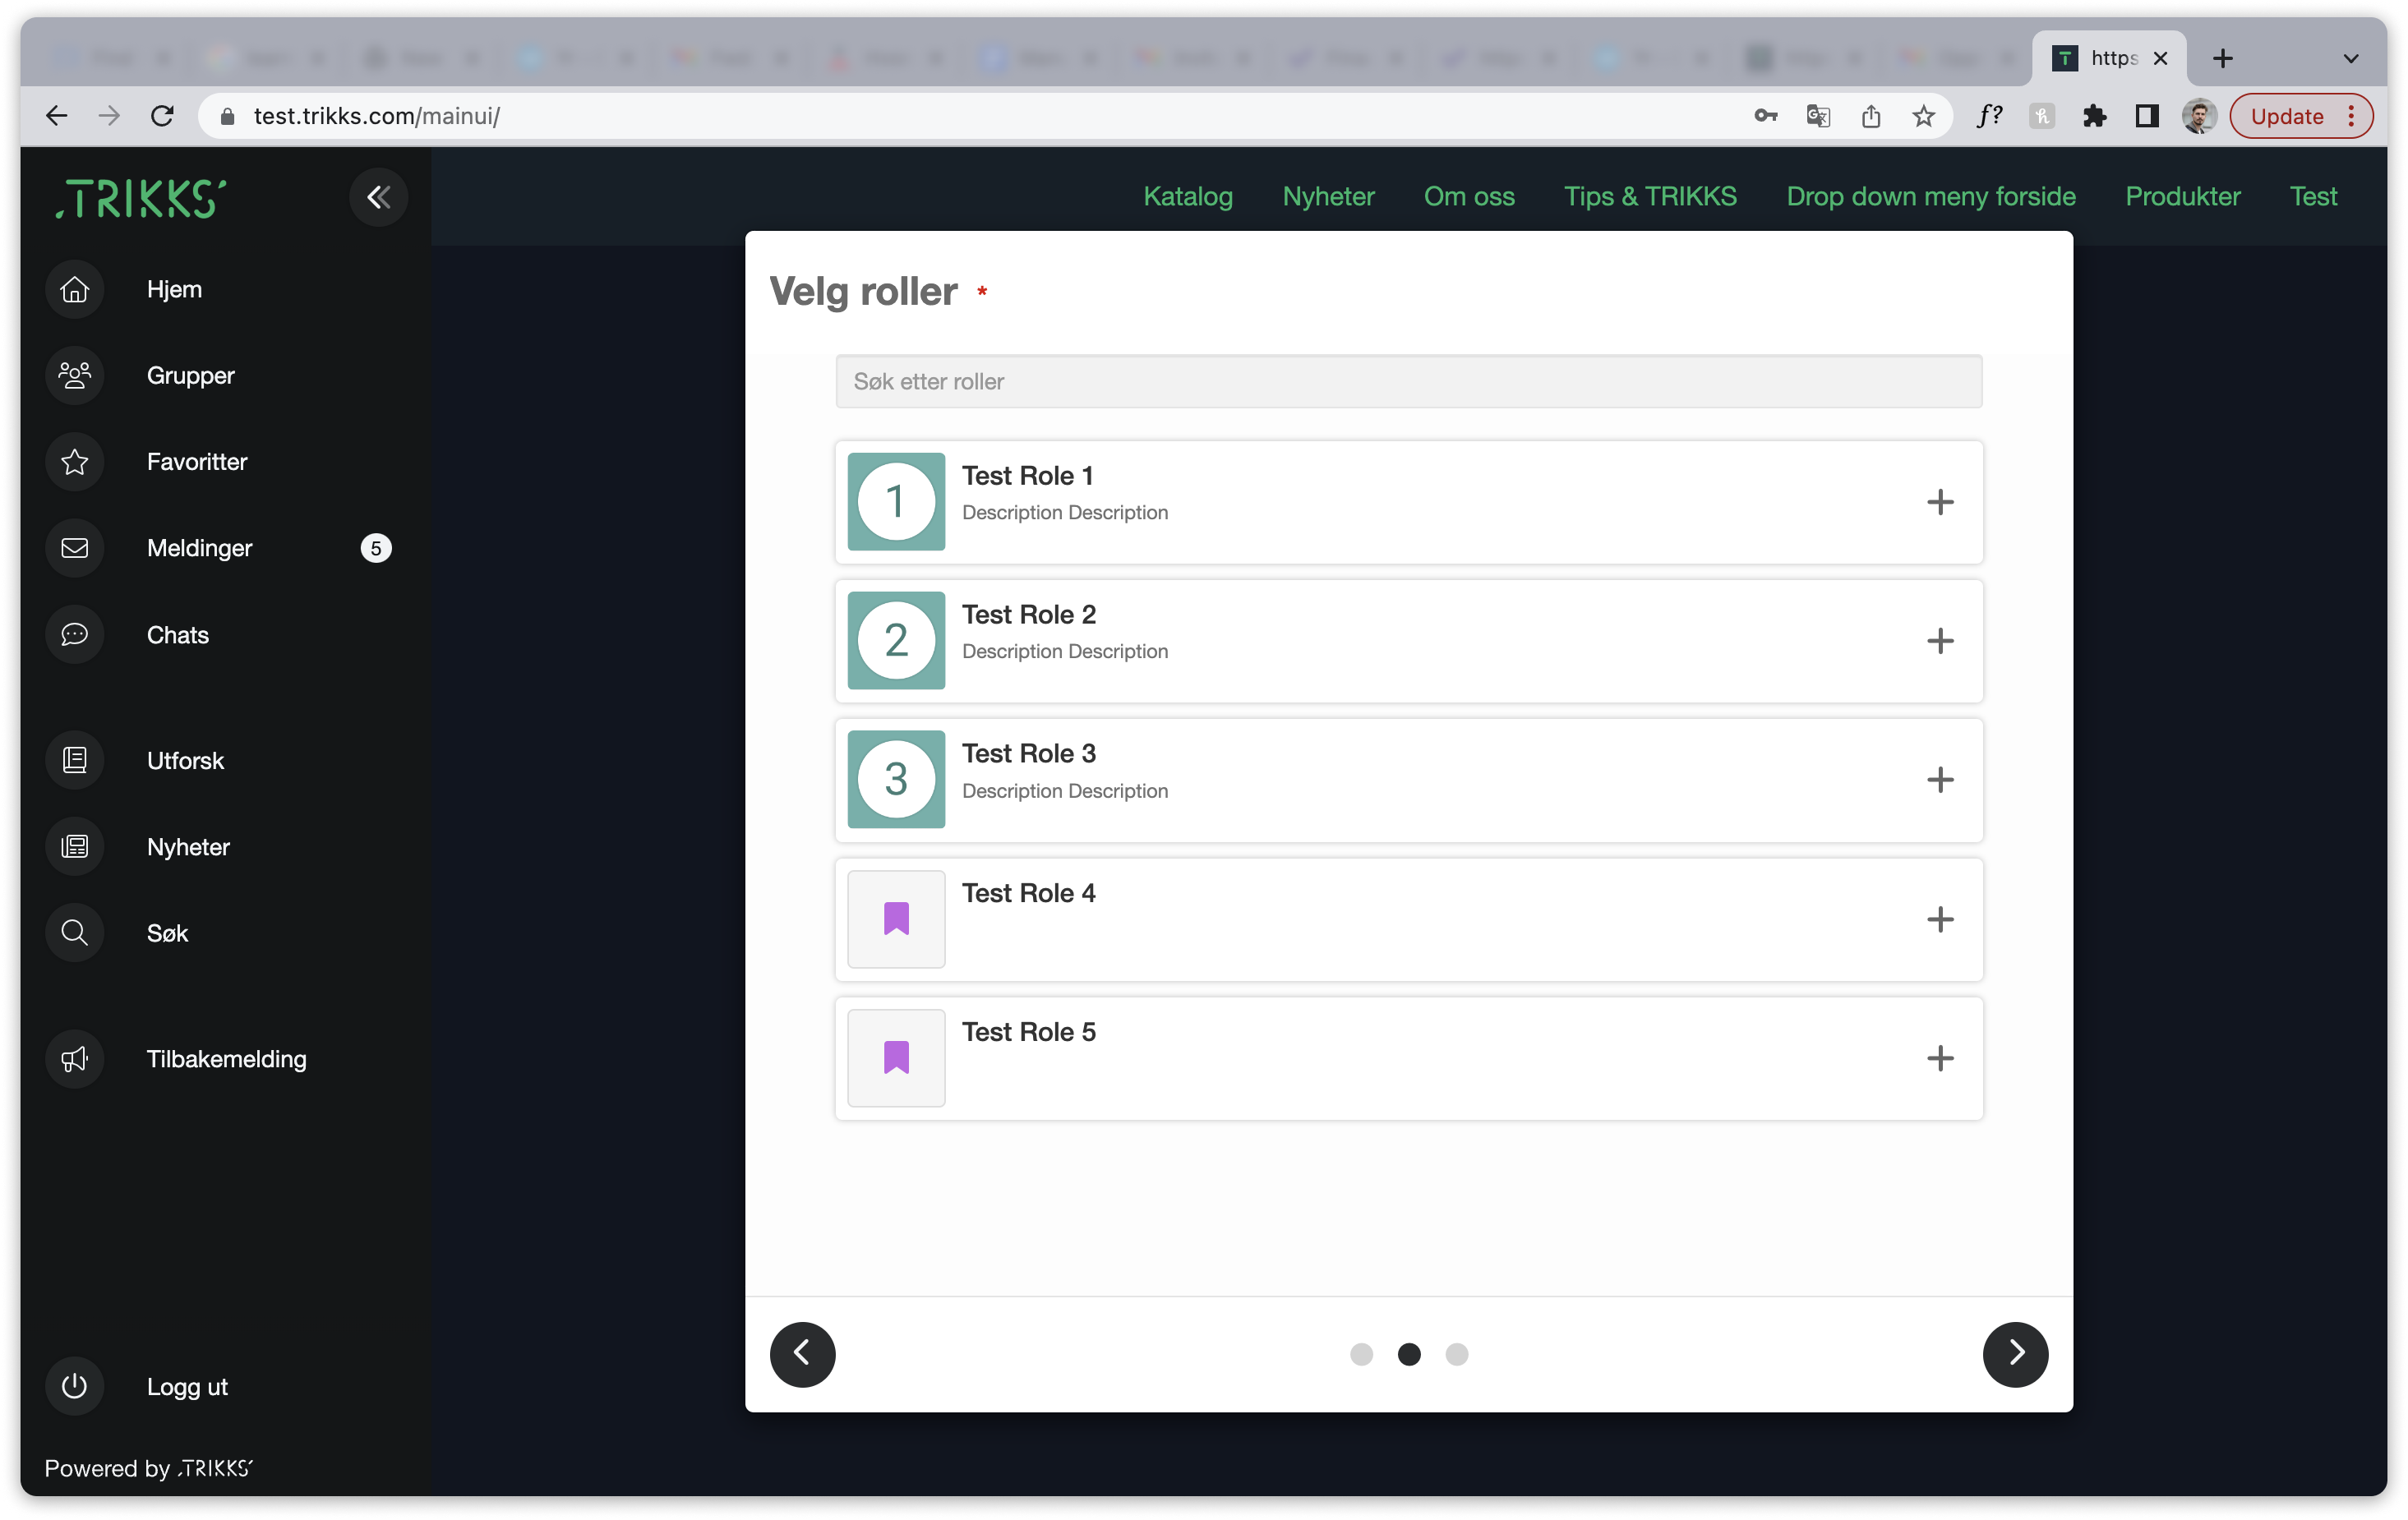This screenshot has height=1520, width=2408.
Task: Open the Søk magnifier icon
Action: 75,933
